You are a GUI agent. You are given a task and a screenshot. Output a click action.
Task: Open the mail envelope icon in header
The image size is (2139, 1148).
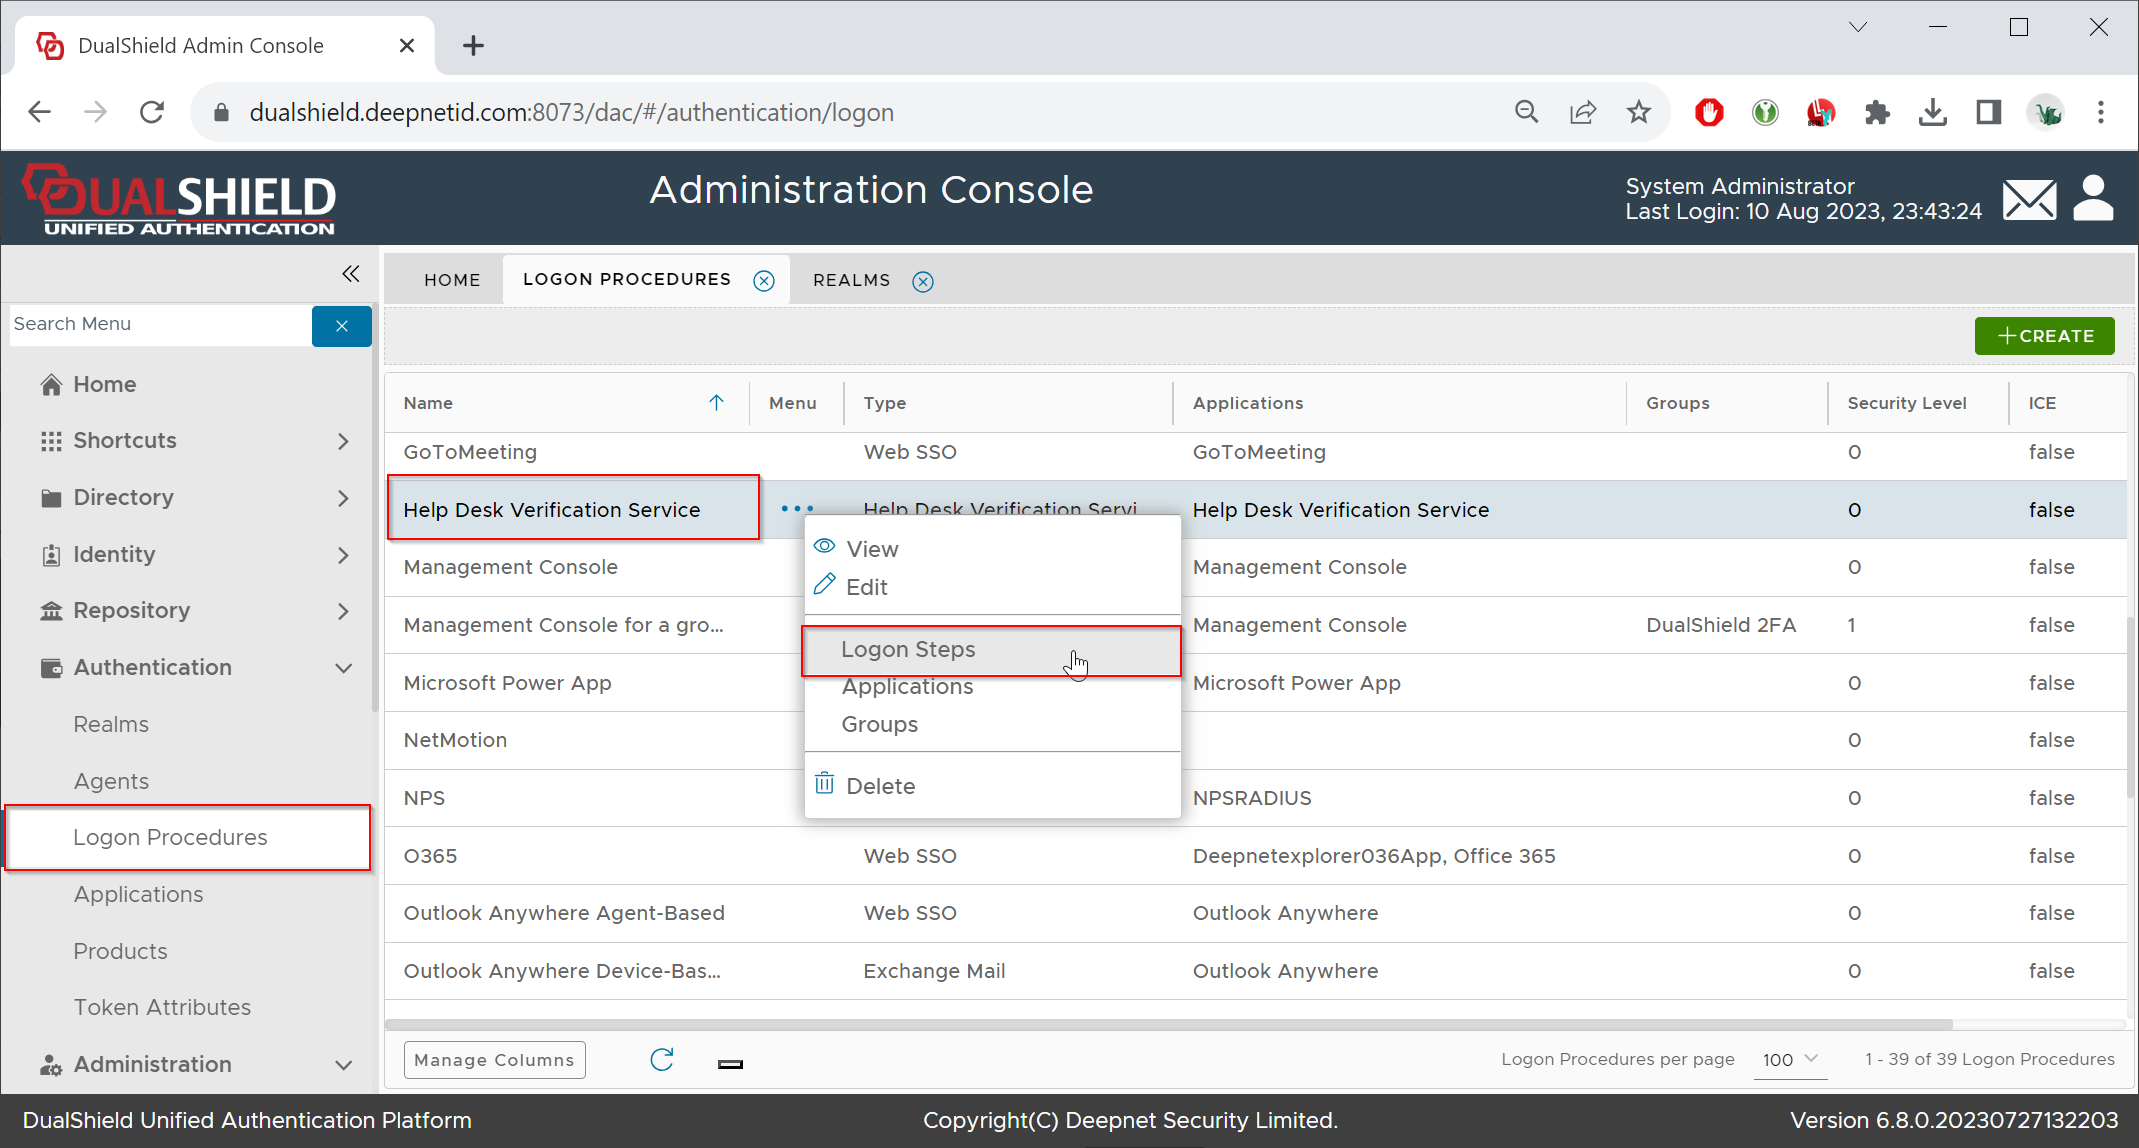[x=2029, y=199]
